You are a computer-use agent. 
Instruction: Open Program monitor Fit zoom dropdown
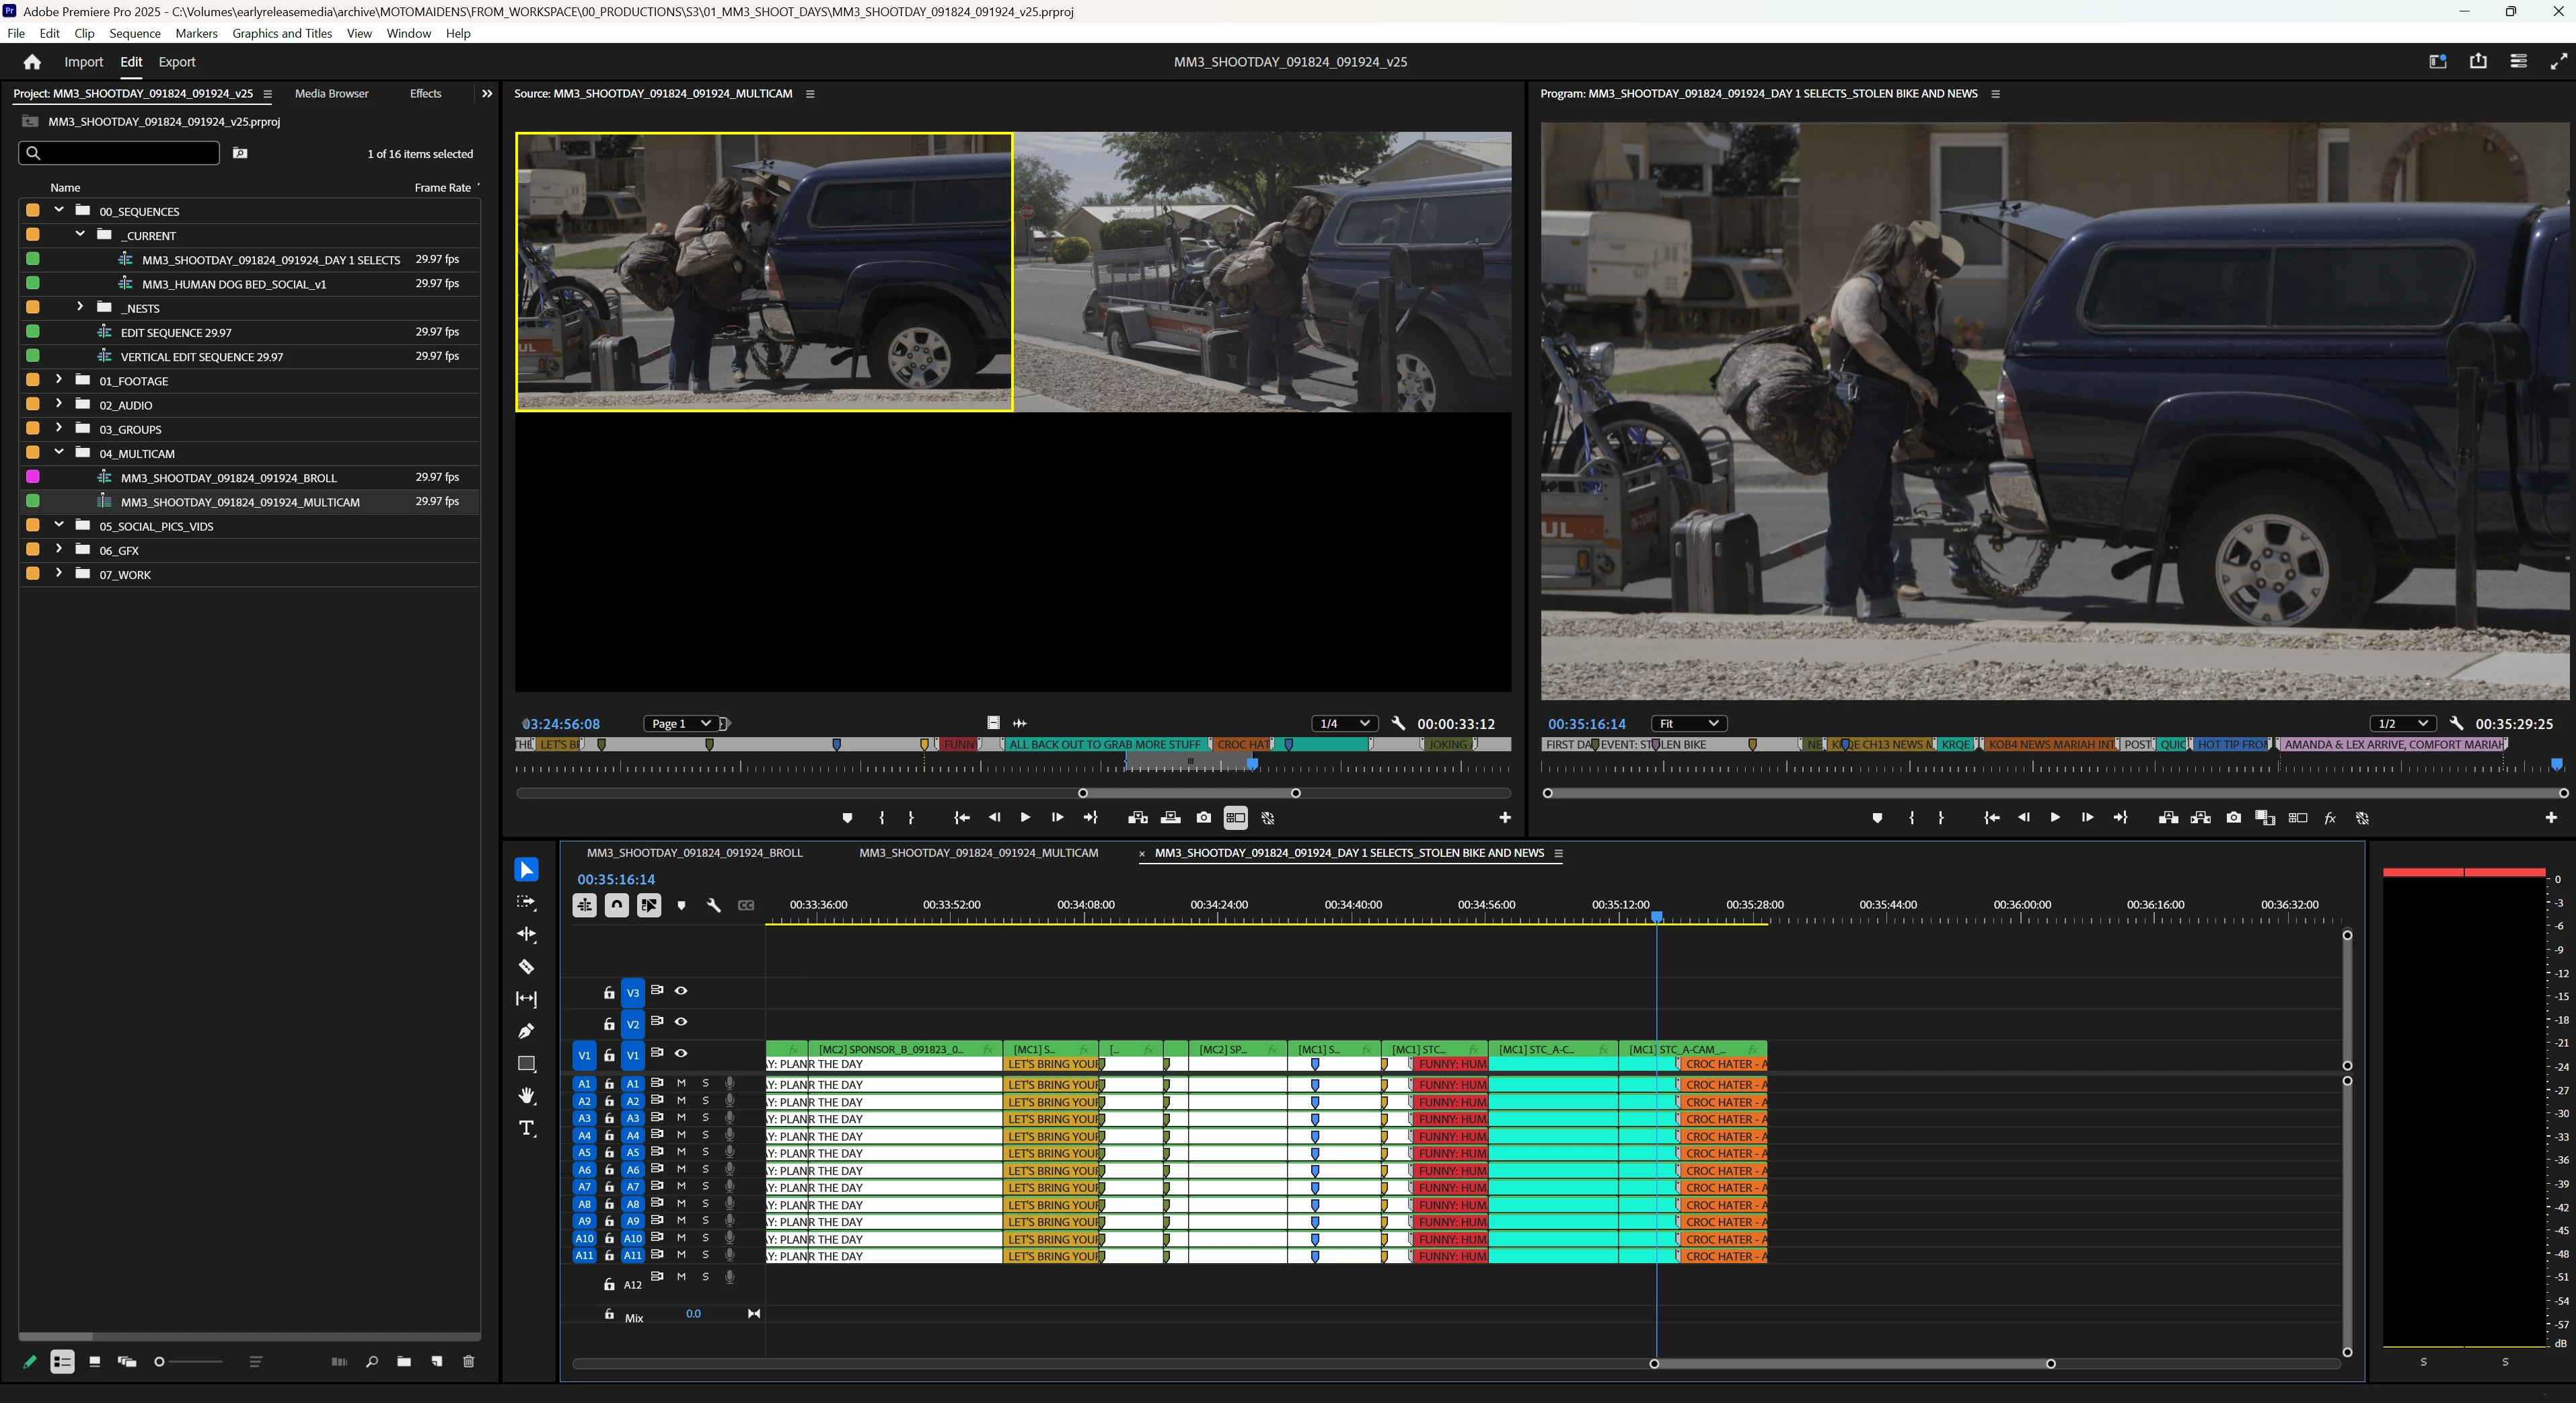click(x=1688, y=723)
